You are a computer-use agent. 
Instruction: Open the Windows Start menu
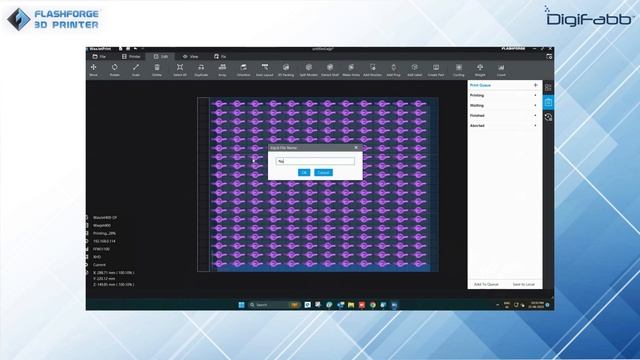(x=242, y=305)
